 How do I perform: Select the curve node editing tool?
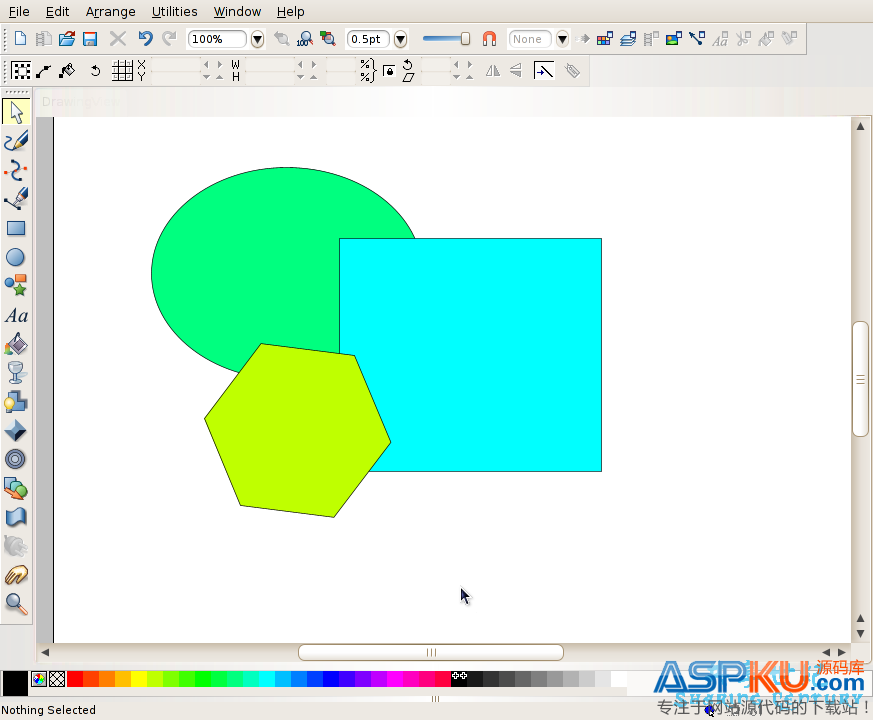16,170
